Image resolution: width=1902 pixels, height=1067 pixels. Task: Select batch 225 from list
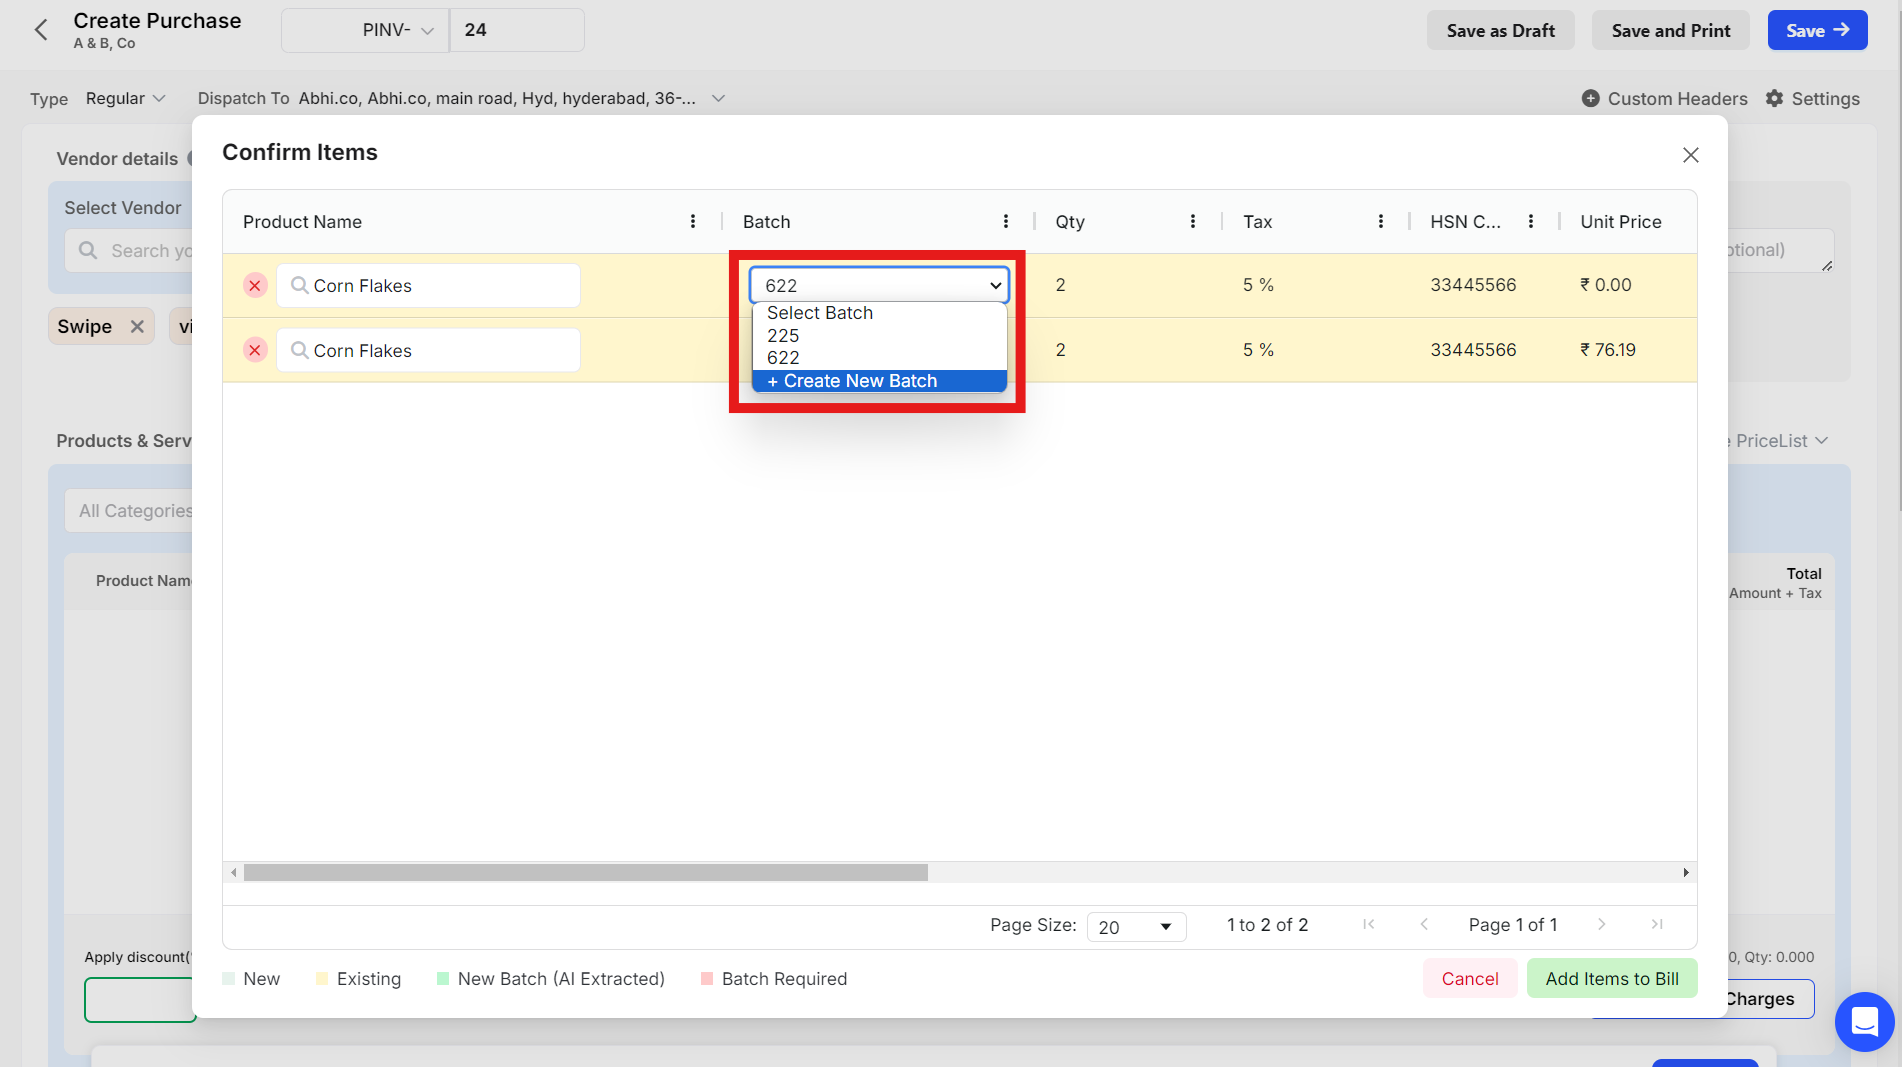click(879, 336)
